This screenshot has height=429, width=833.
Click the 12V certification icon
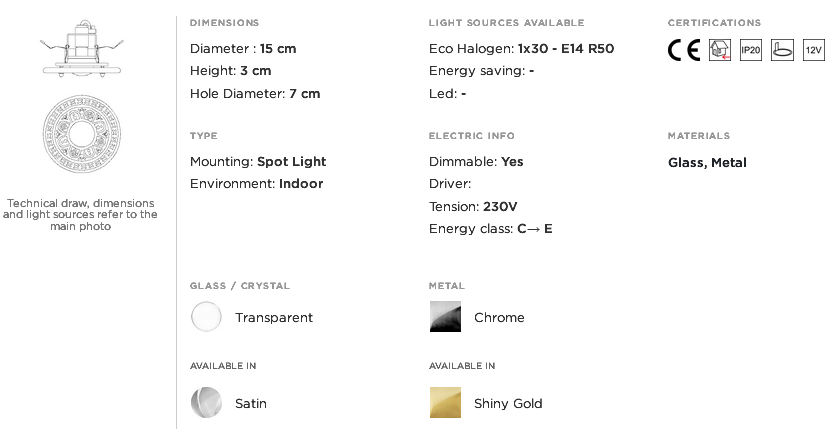click(813, 50)
